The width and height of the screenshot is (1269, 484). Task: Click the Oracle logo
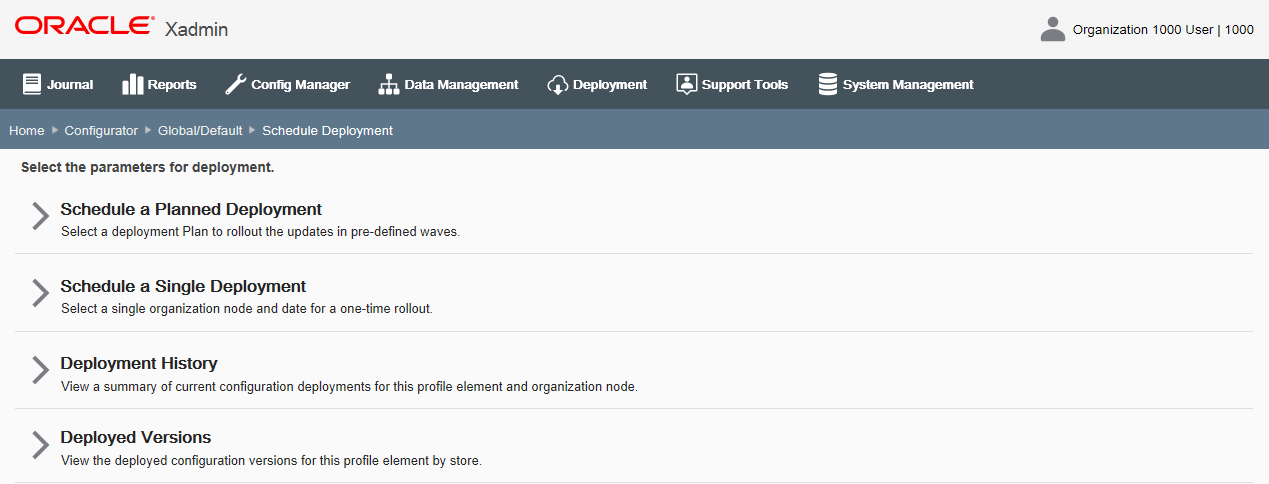[84, 27]
